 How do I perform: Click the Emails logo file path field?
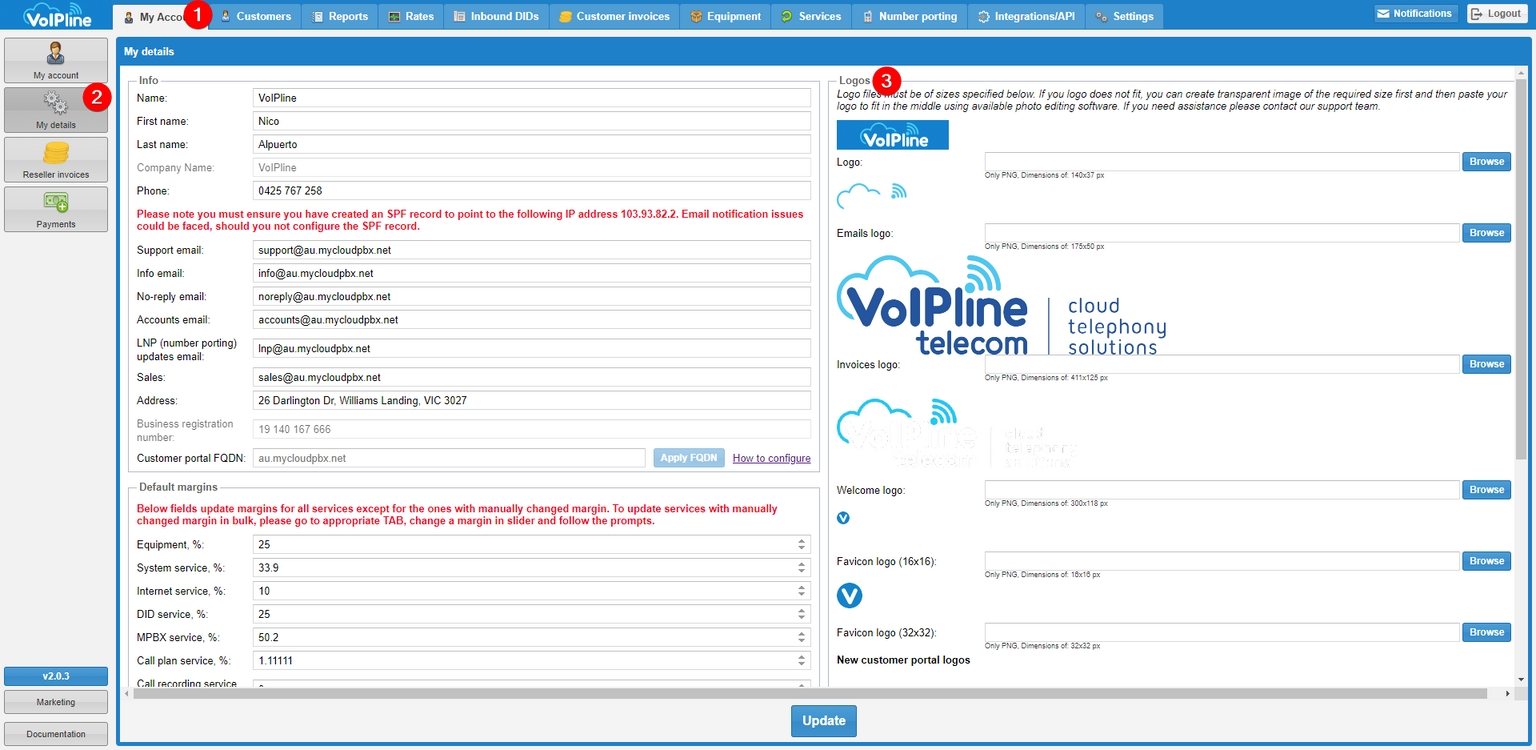1222,233
